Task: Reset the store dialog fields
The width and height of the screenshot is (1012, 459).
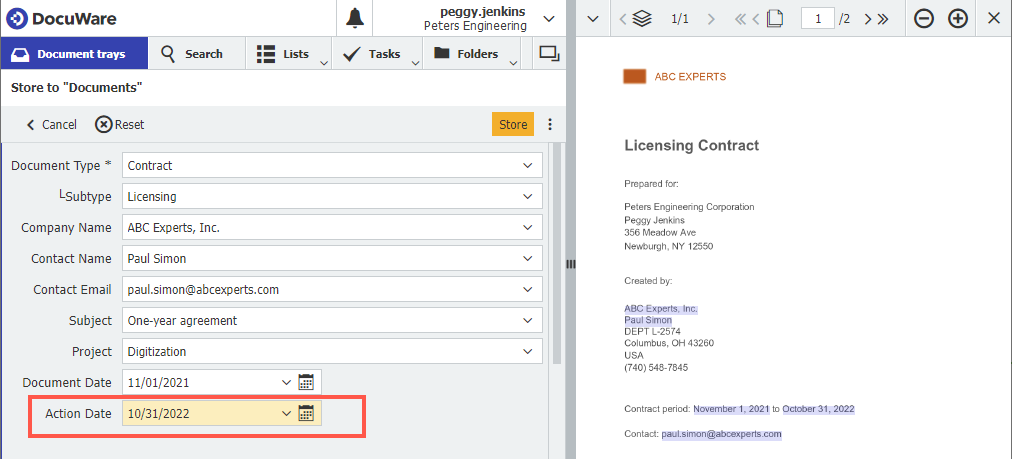Action: (120, 125)
